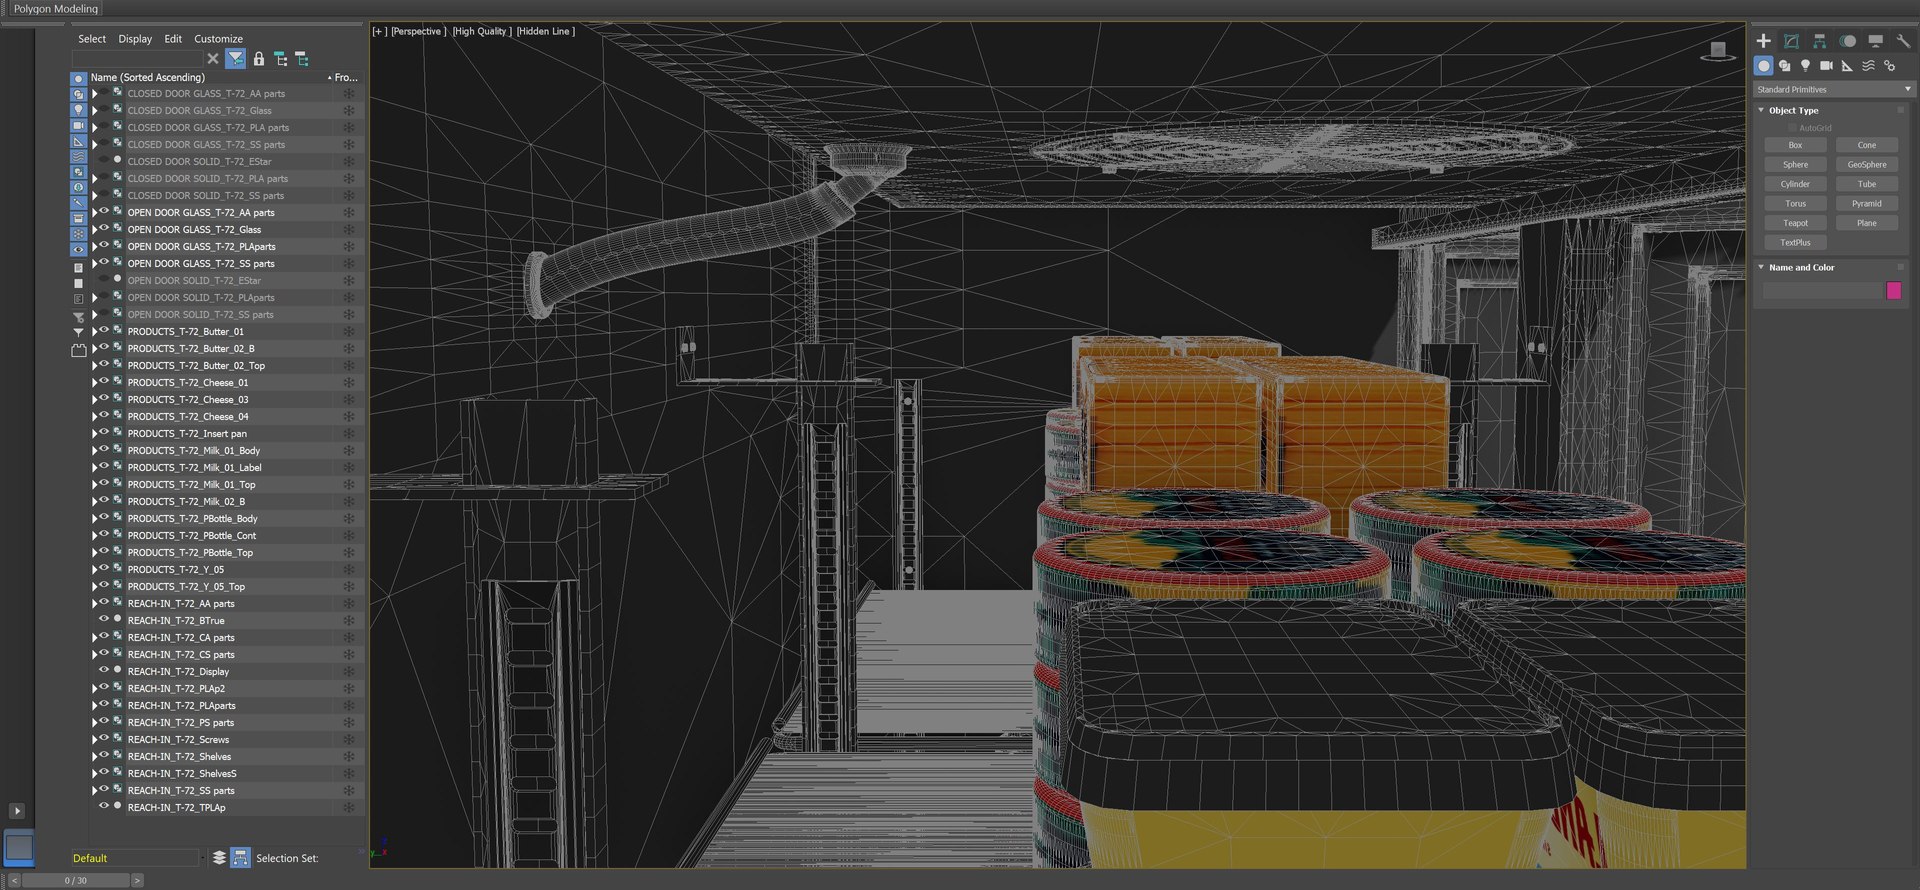Viewport: 1920px width, 890px height.
Task: Click the freeze snowflake for REACH-IN_T-72_Display
Action: (x=349, y=671)
